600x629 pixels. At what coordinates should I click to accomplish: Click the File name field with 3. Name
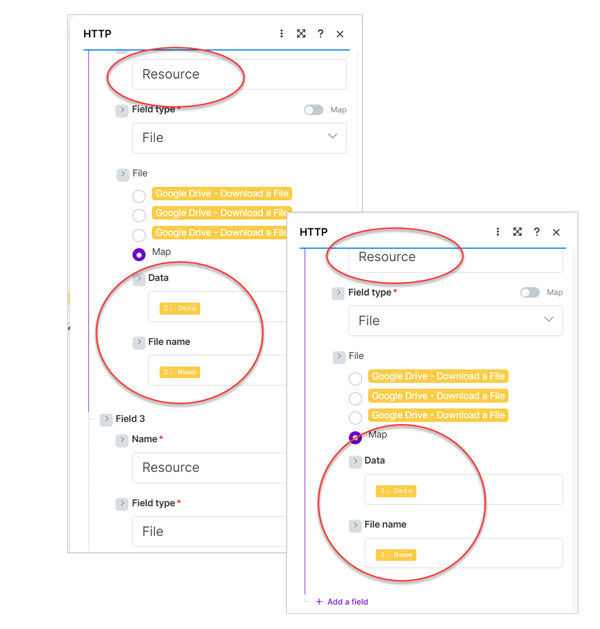(463, 554)
